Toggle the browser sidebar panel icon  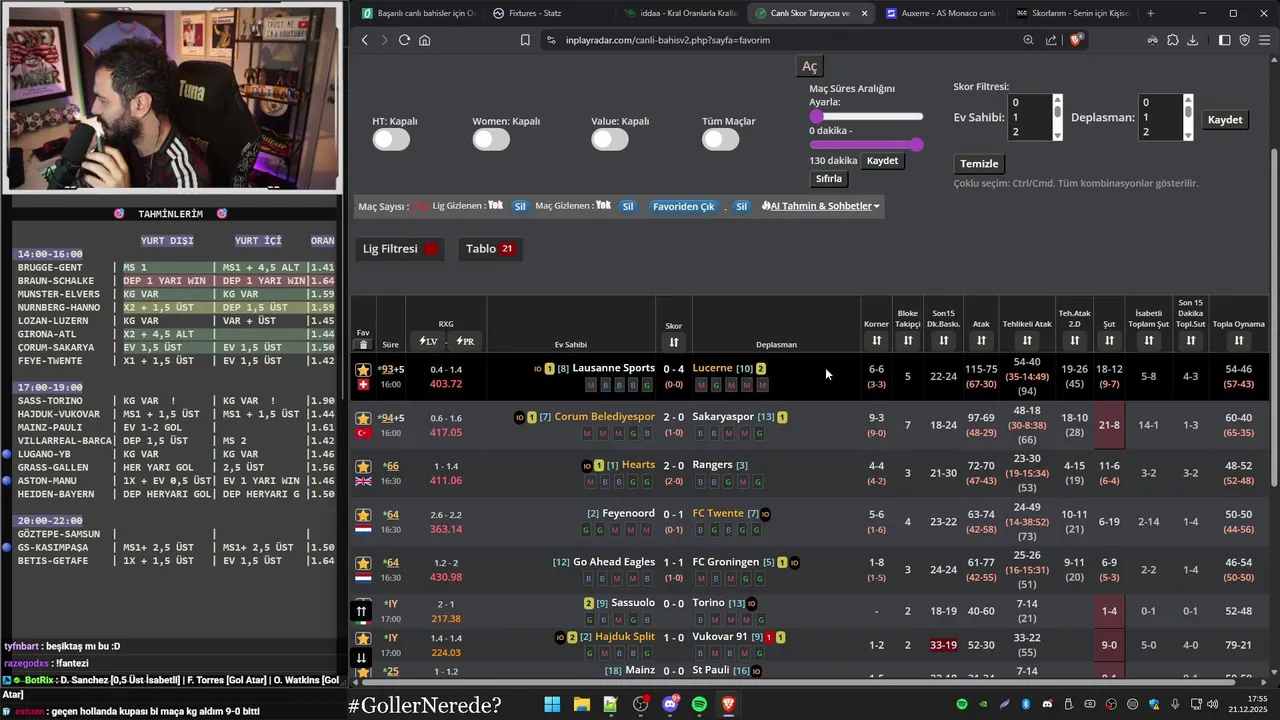1225,40
